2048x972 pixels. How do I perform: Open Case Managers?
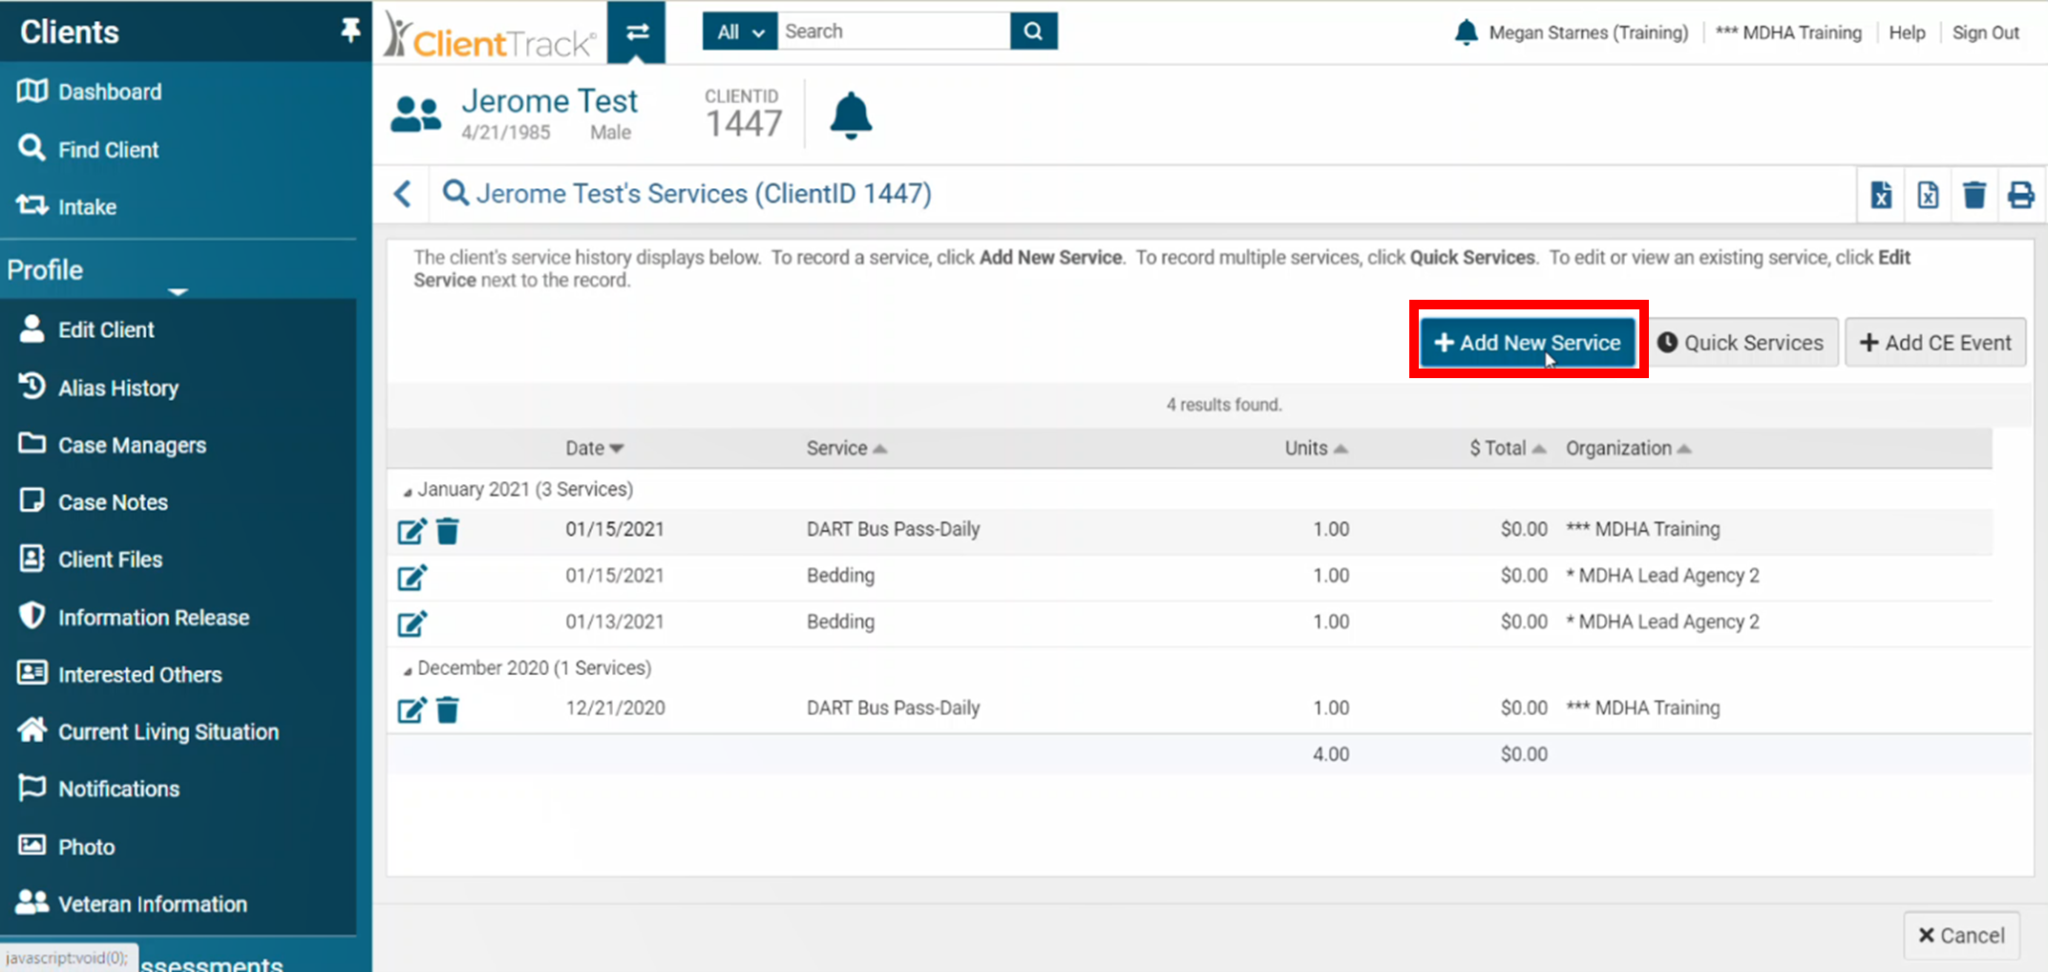(x=132, y=445)
